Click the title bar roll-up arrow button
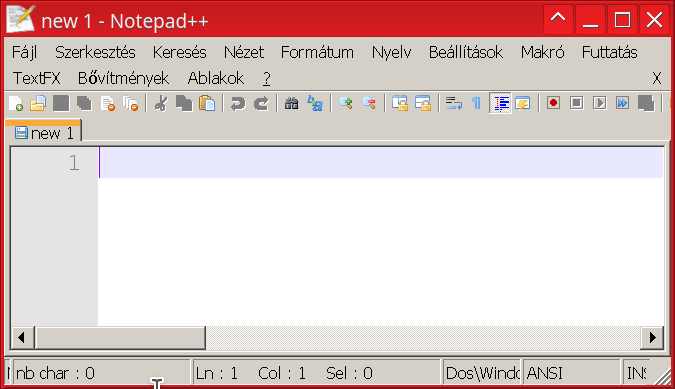The height and width of the screenshot is (389, 675). [558, 19]
